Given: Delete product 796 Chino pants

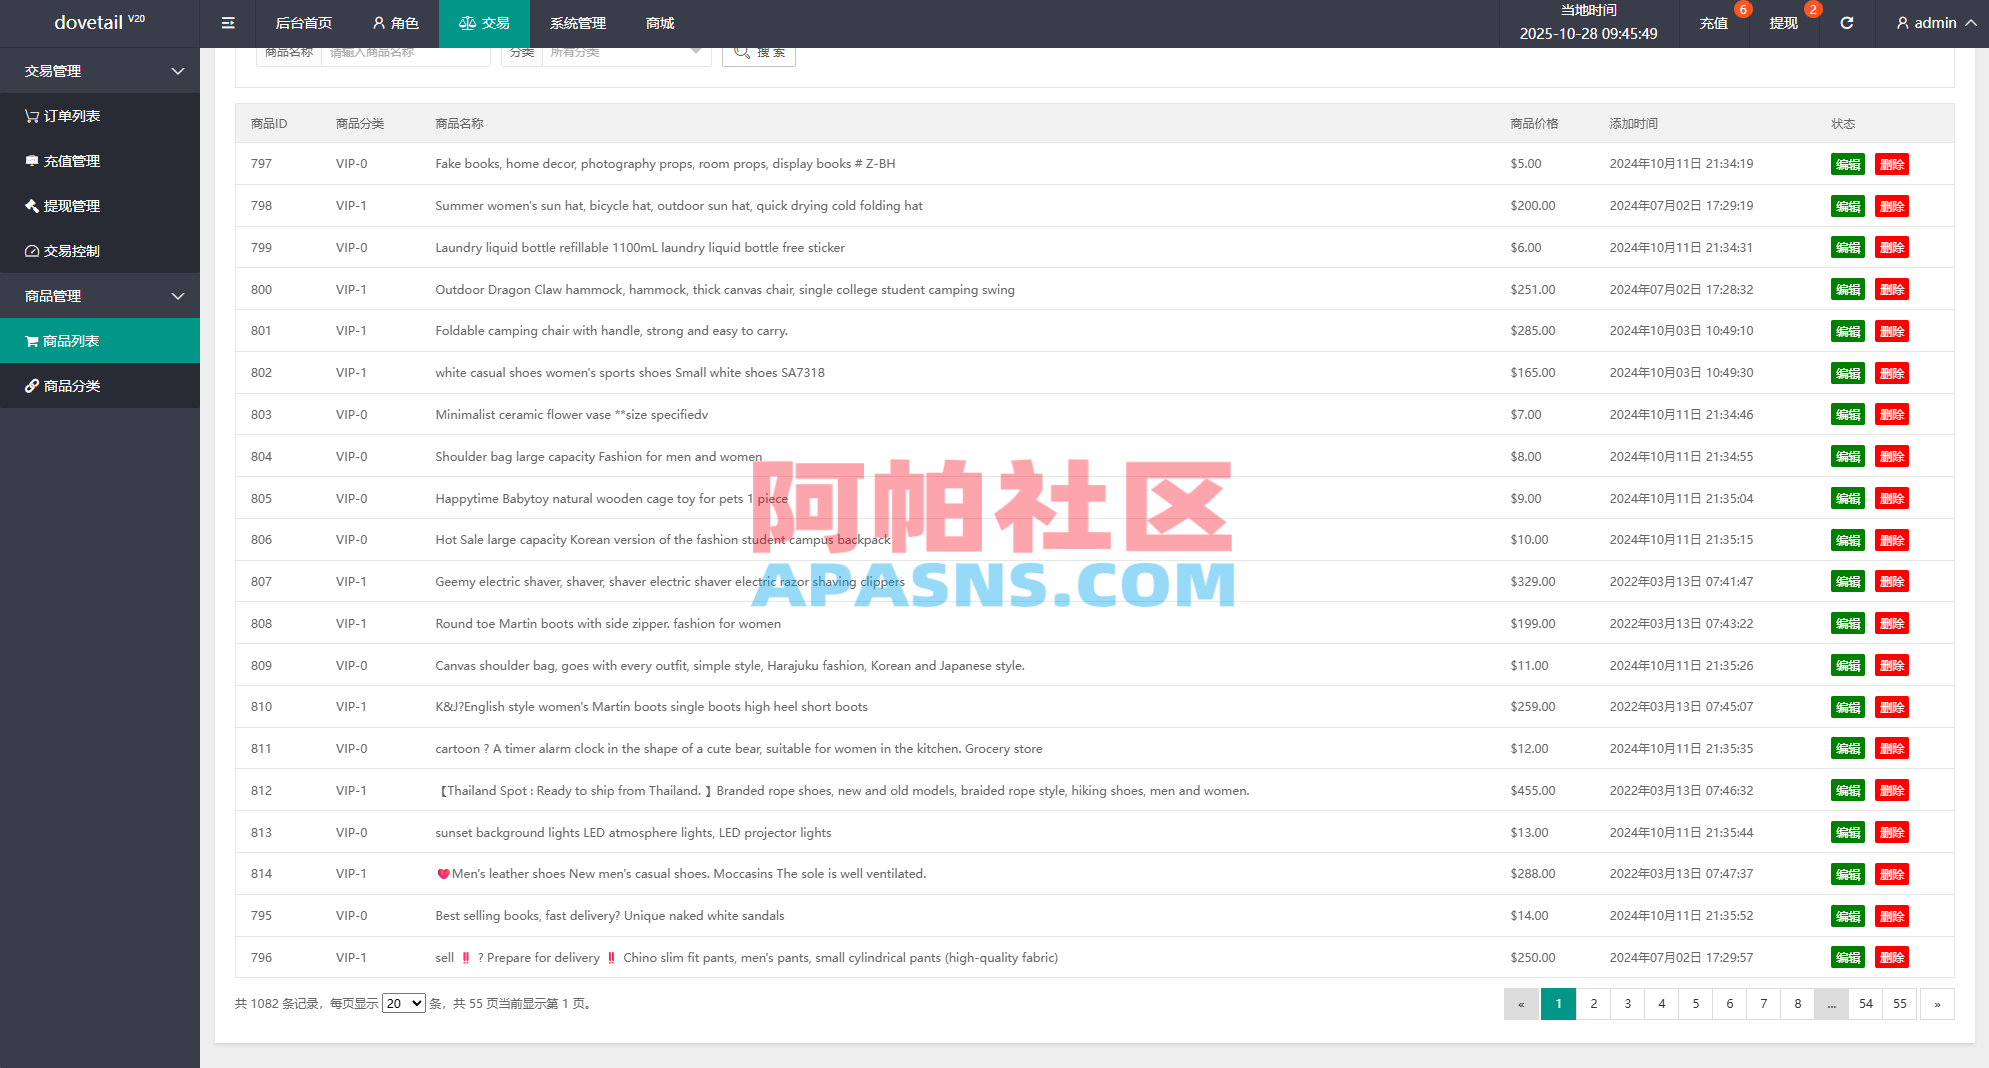Looking at the screenshot, I should click(x=1892, y=957).
